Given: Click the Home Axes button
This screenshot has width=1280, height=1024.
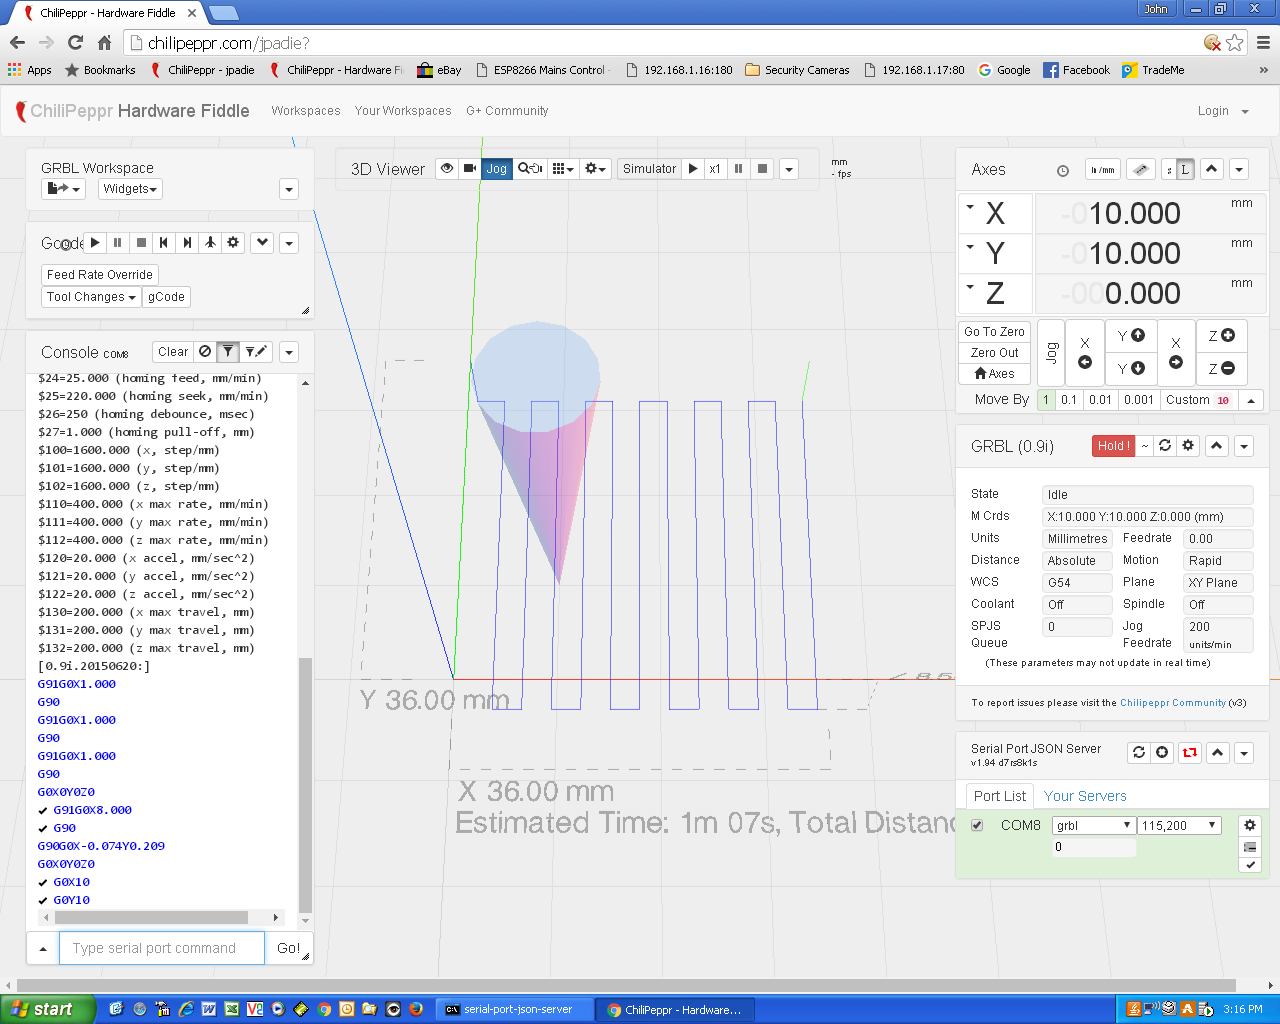Looking at the screenshot, I should [994, 373].
